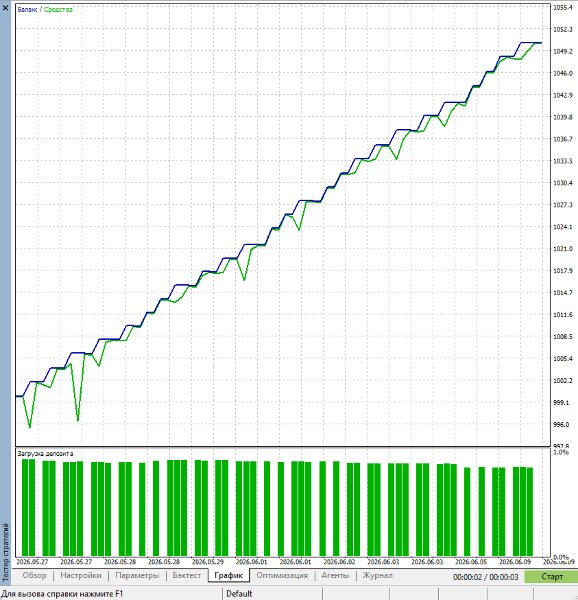Click the 2026.06.02 date axis label
This screenshot has height=600, width=578.
coord(339,562)
